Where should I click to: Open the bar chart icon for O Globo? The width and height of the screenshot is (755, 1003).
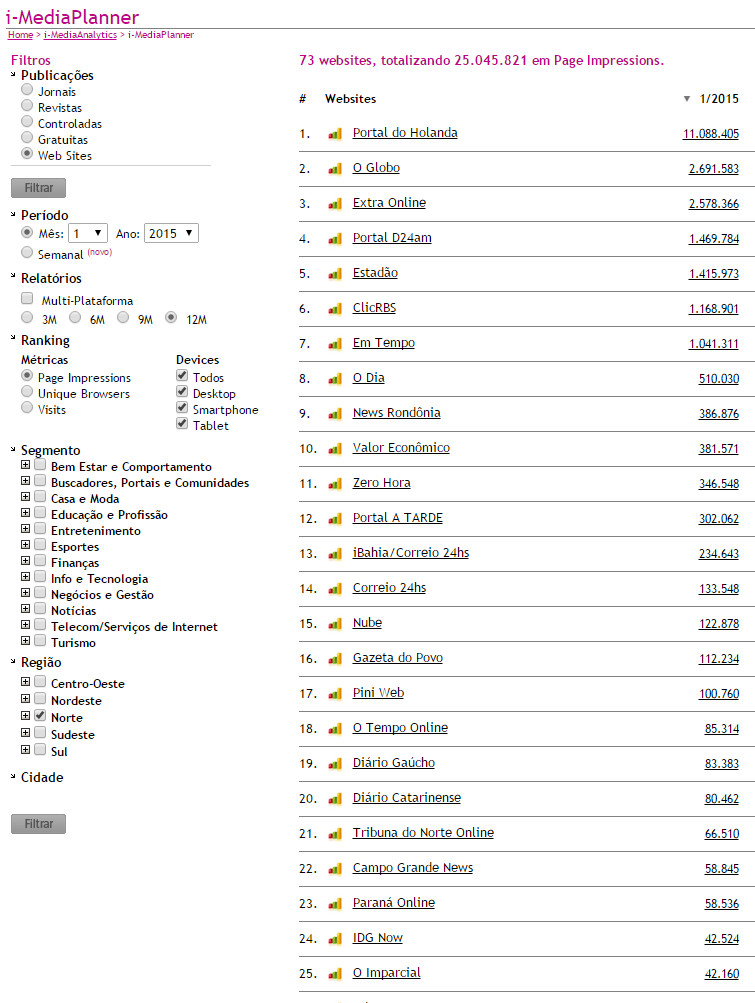335,168
